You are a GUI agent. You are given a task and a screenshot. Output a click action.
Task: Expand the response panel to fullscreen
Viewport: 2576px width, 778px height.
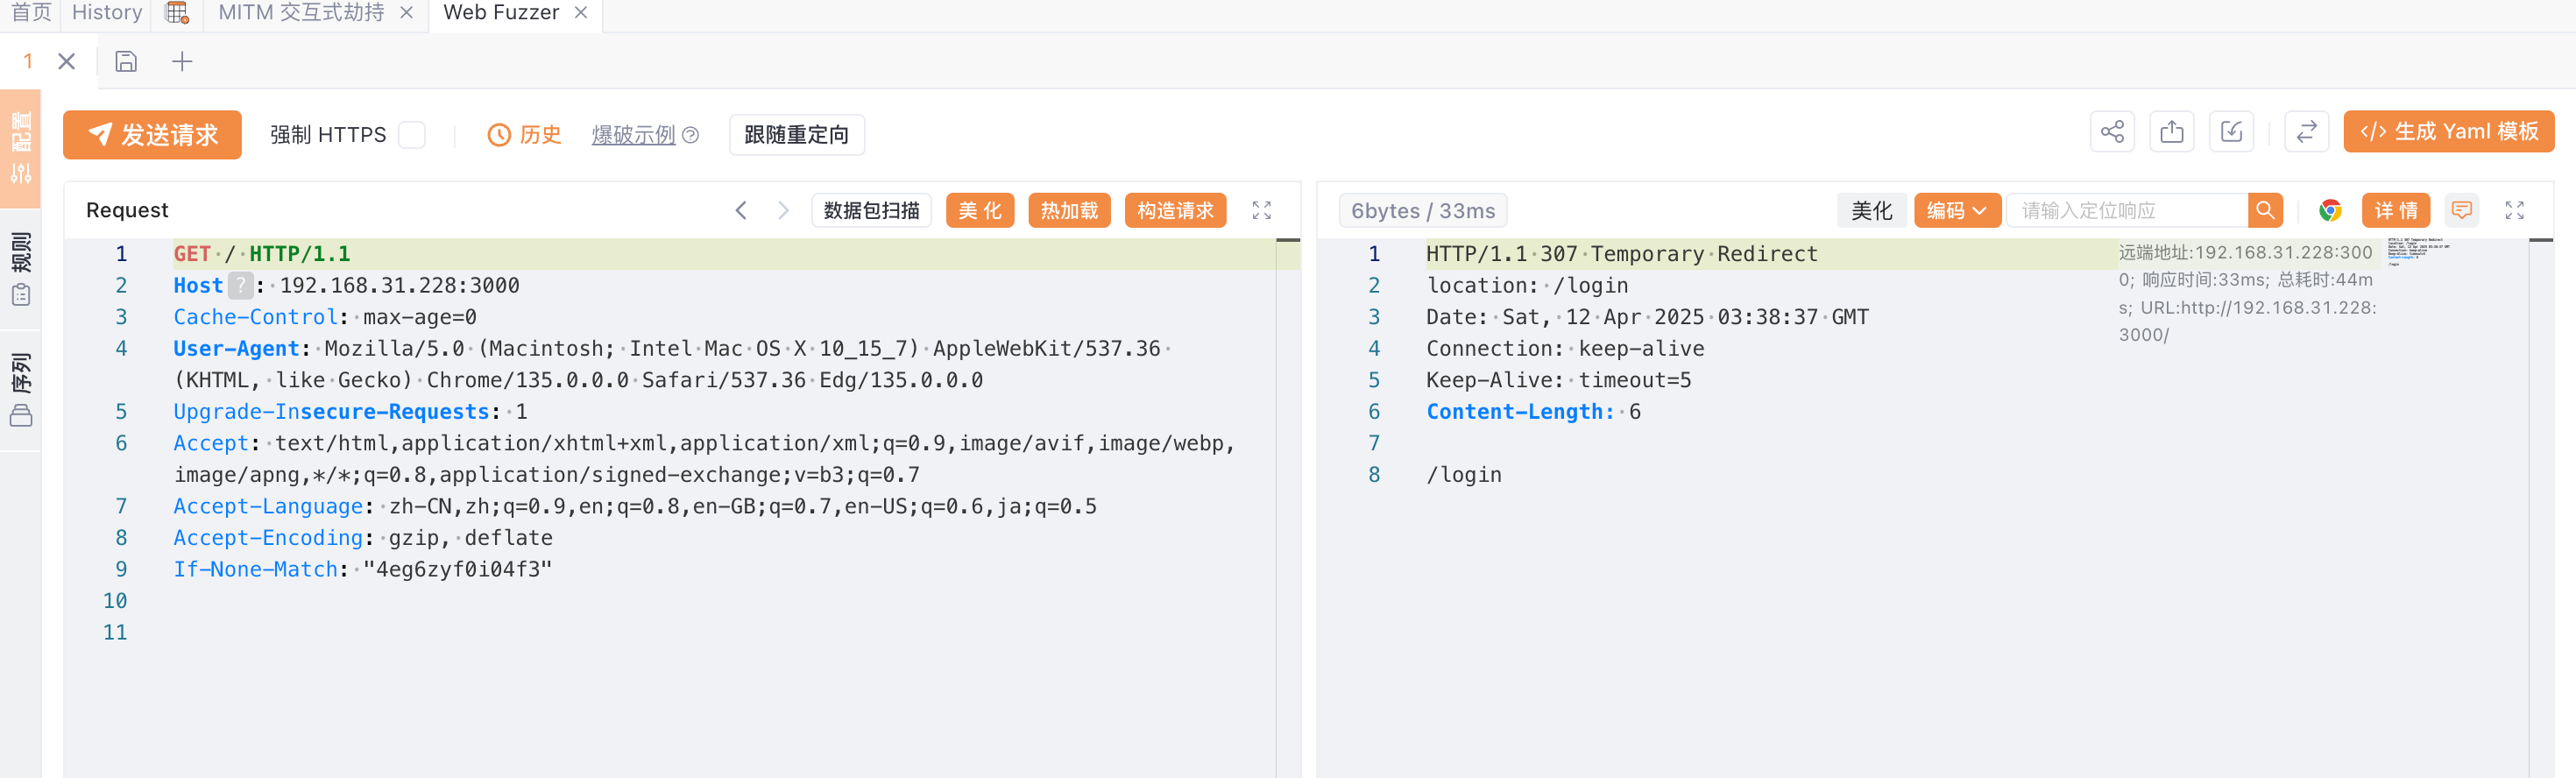click(x=2515, y=210)
